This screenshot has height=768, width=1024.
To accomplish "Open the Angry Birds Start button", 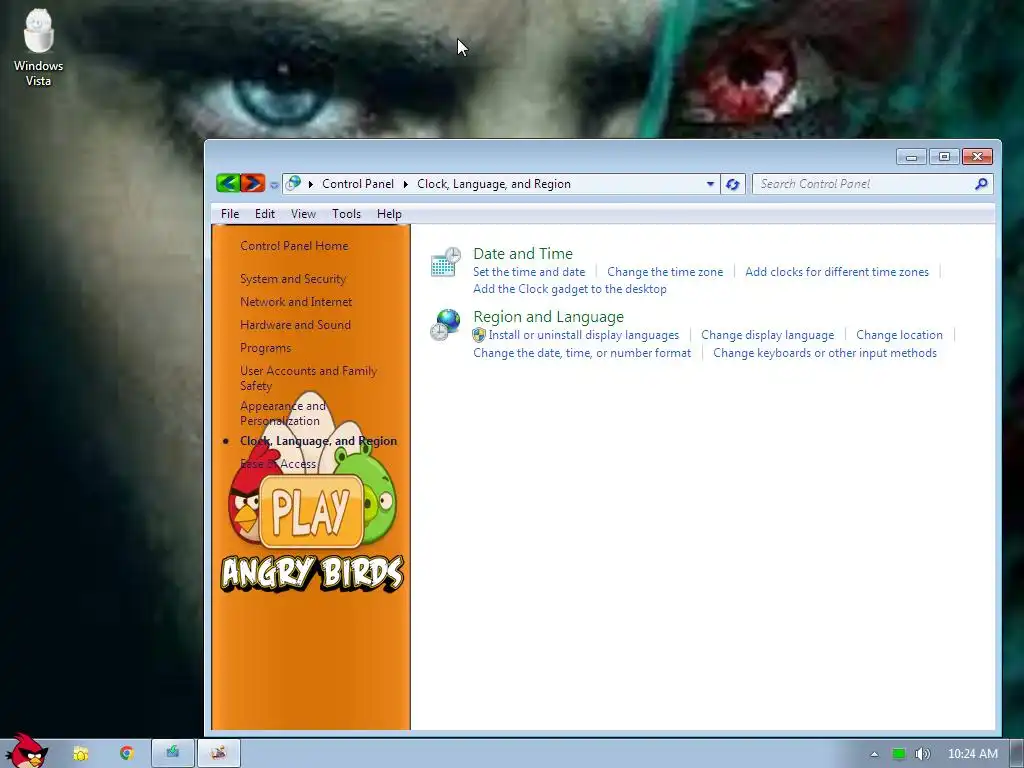I will (27, 751).
